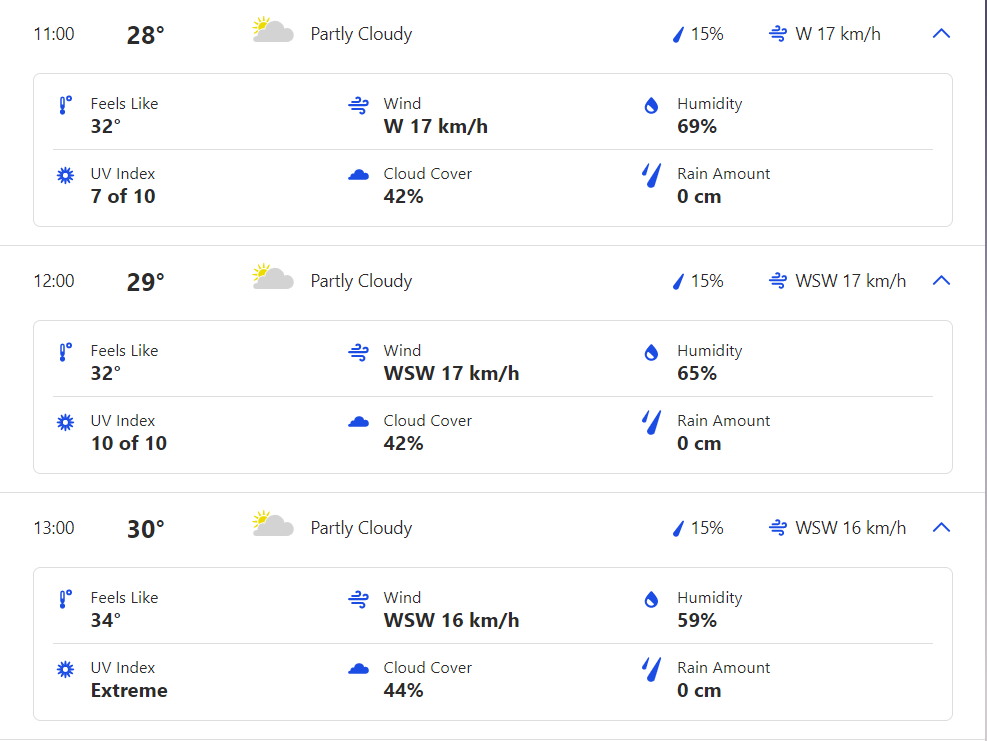Click the 11:00 time label
Viewport: 987px width, 741px height.
[54, 34]
